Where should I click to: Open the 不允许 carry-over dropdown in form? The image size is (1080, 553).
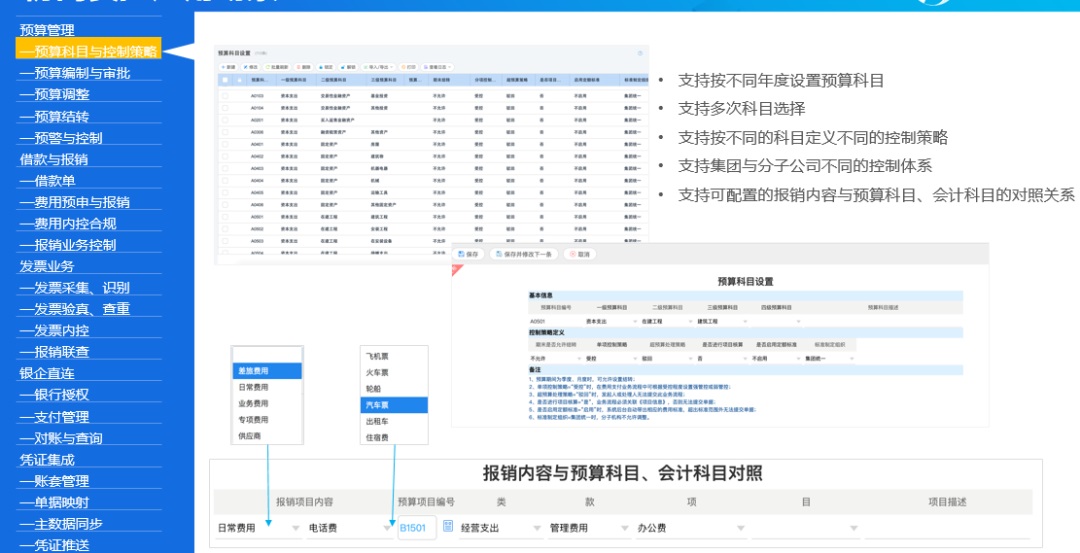554,359
